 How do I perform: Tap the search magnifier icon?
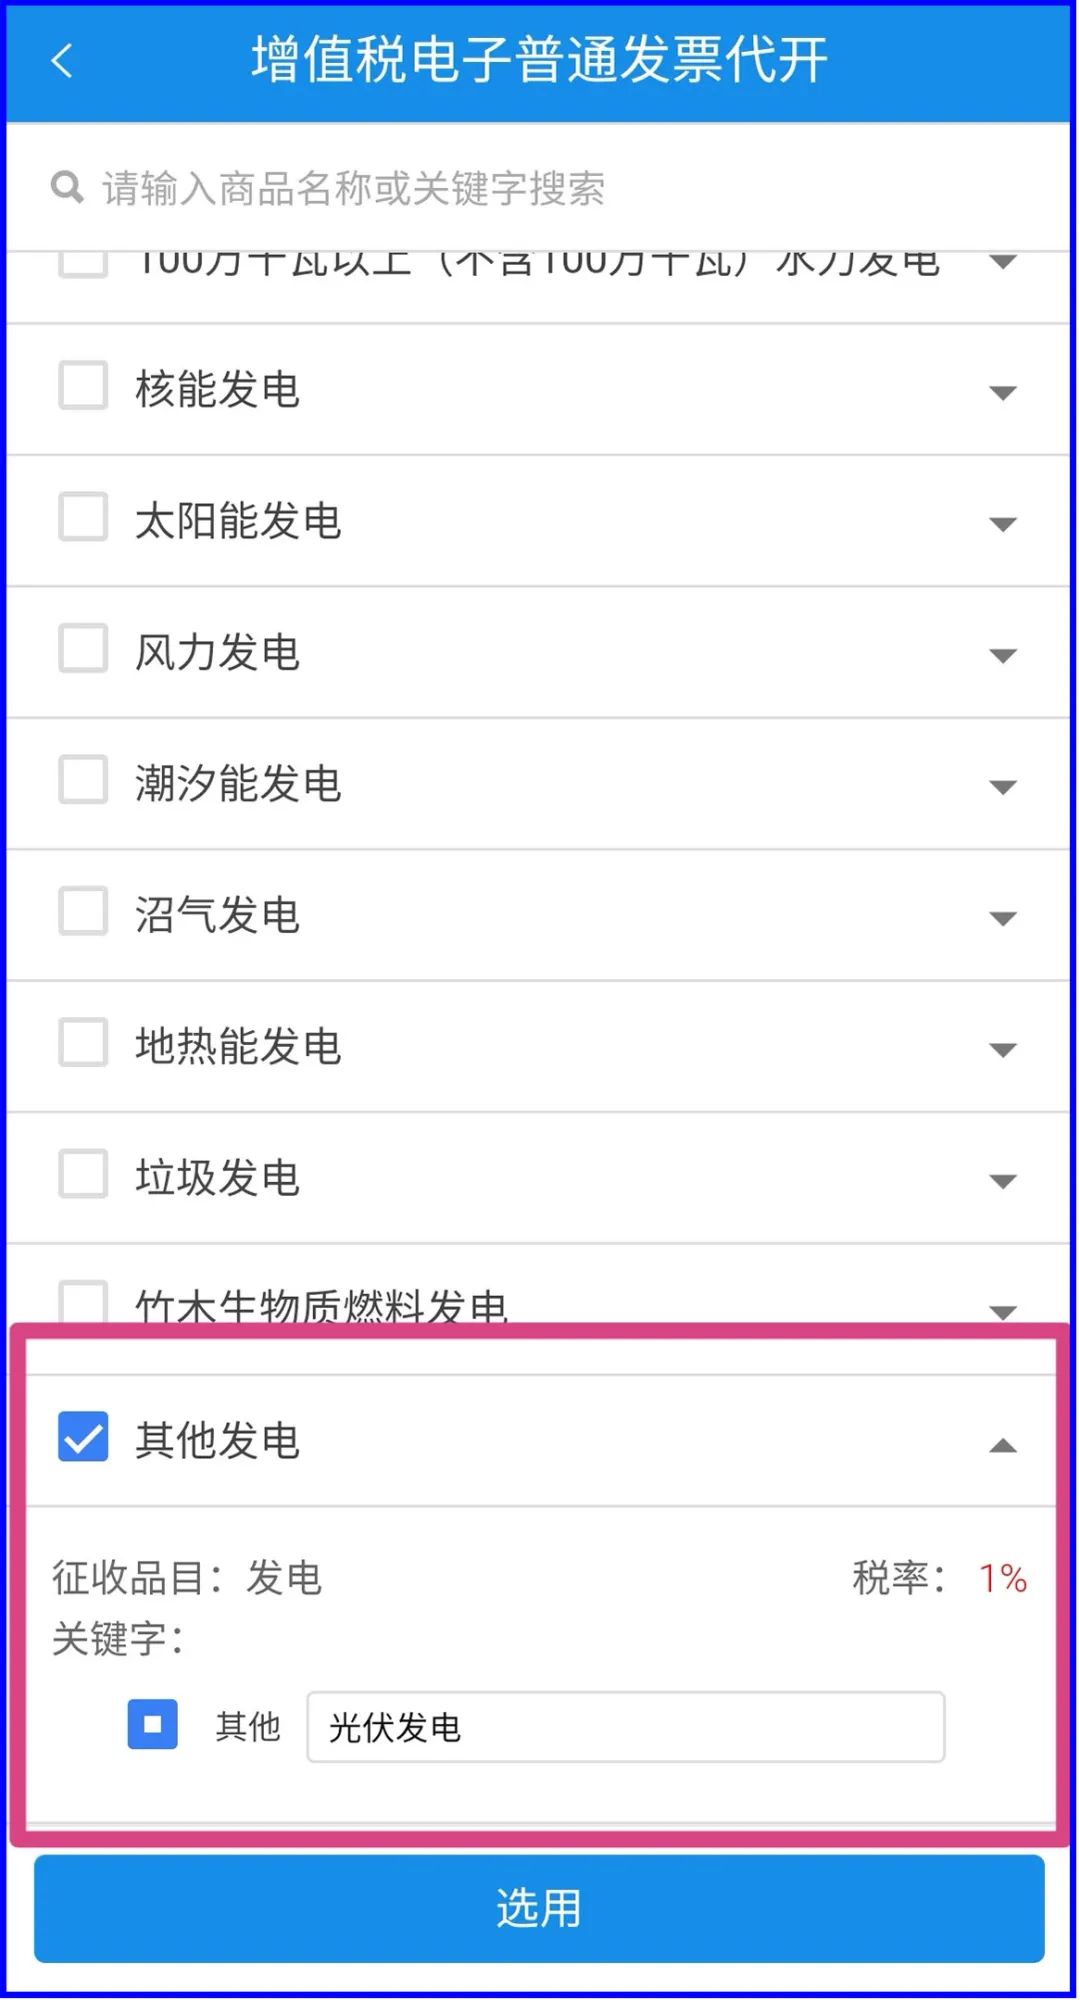tap(67, 187)
